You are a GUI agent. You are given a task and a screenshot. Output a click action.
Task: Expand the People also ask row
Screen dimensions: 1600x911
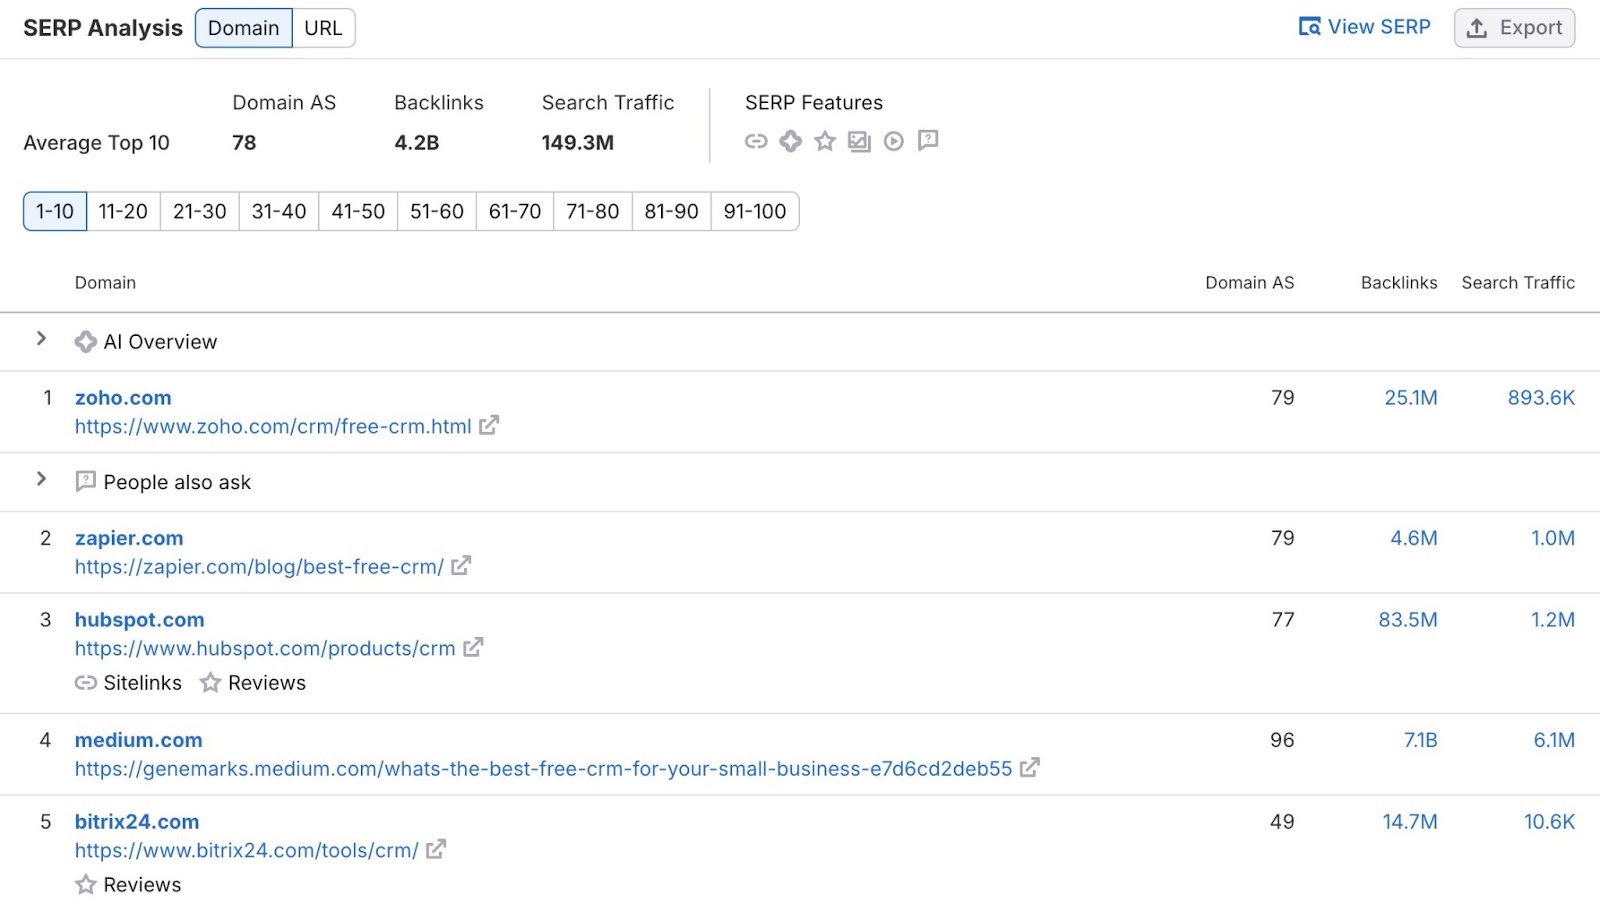pos(41,480)
